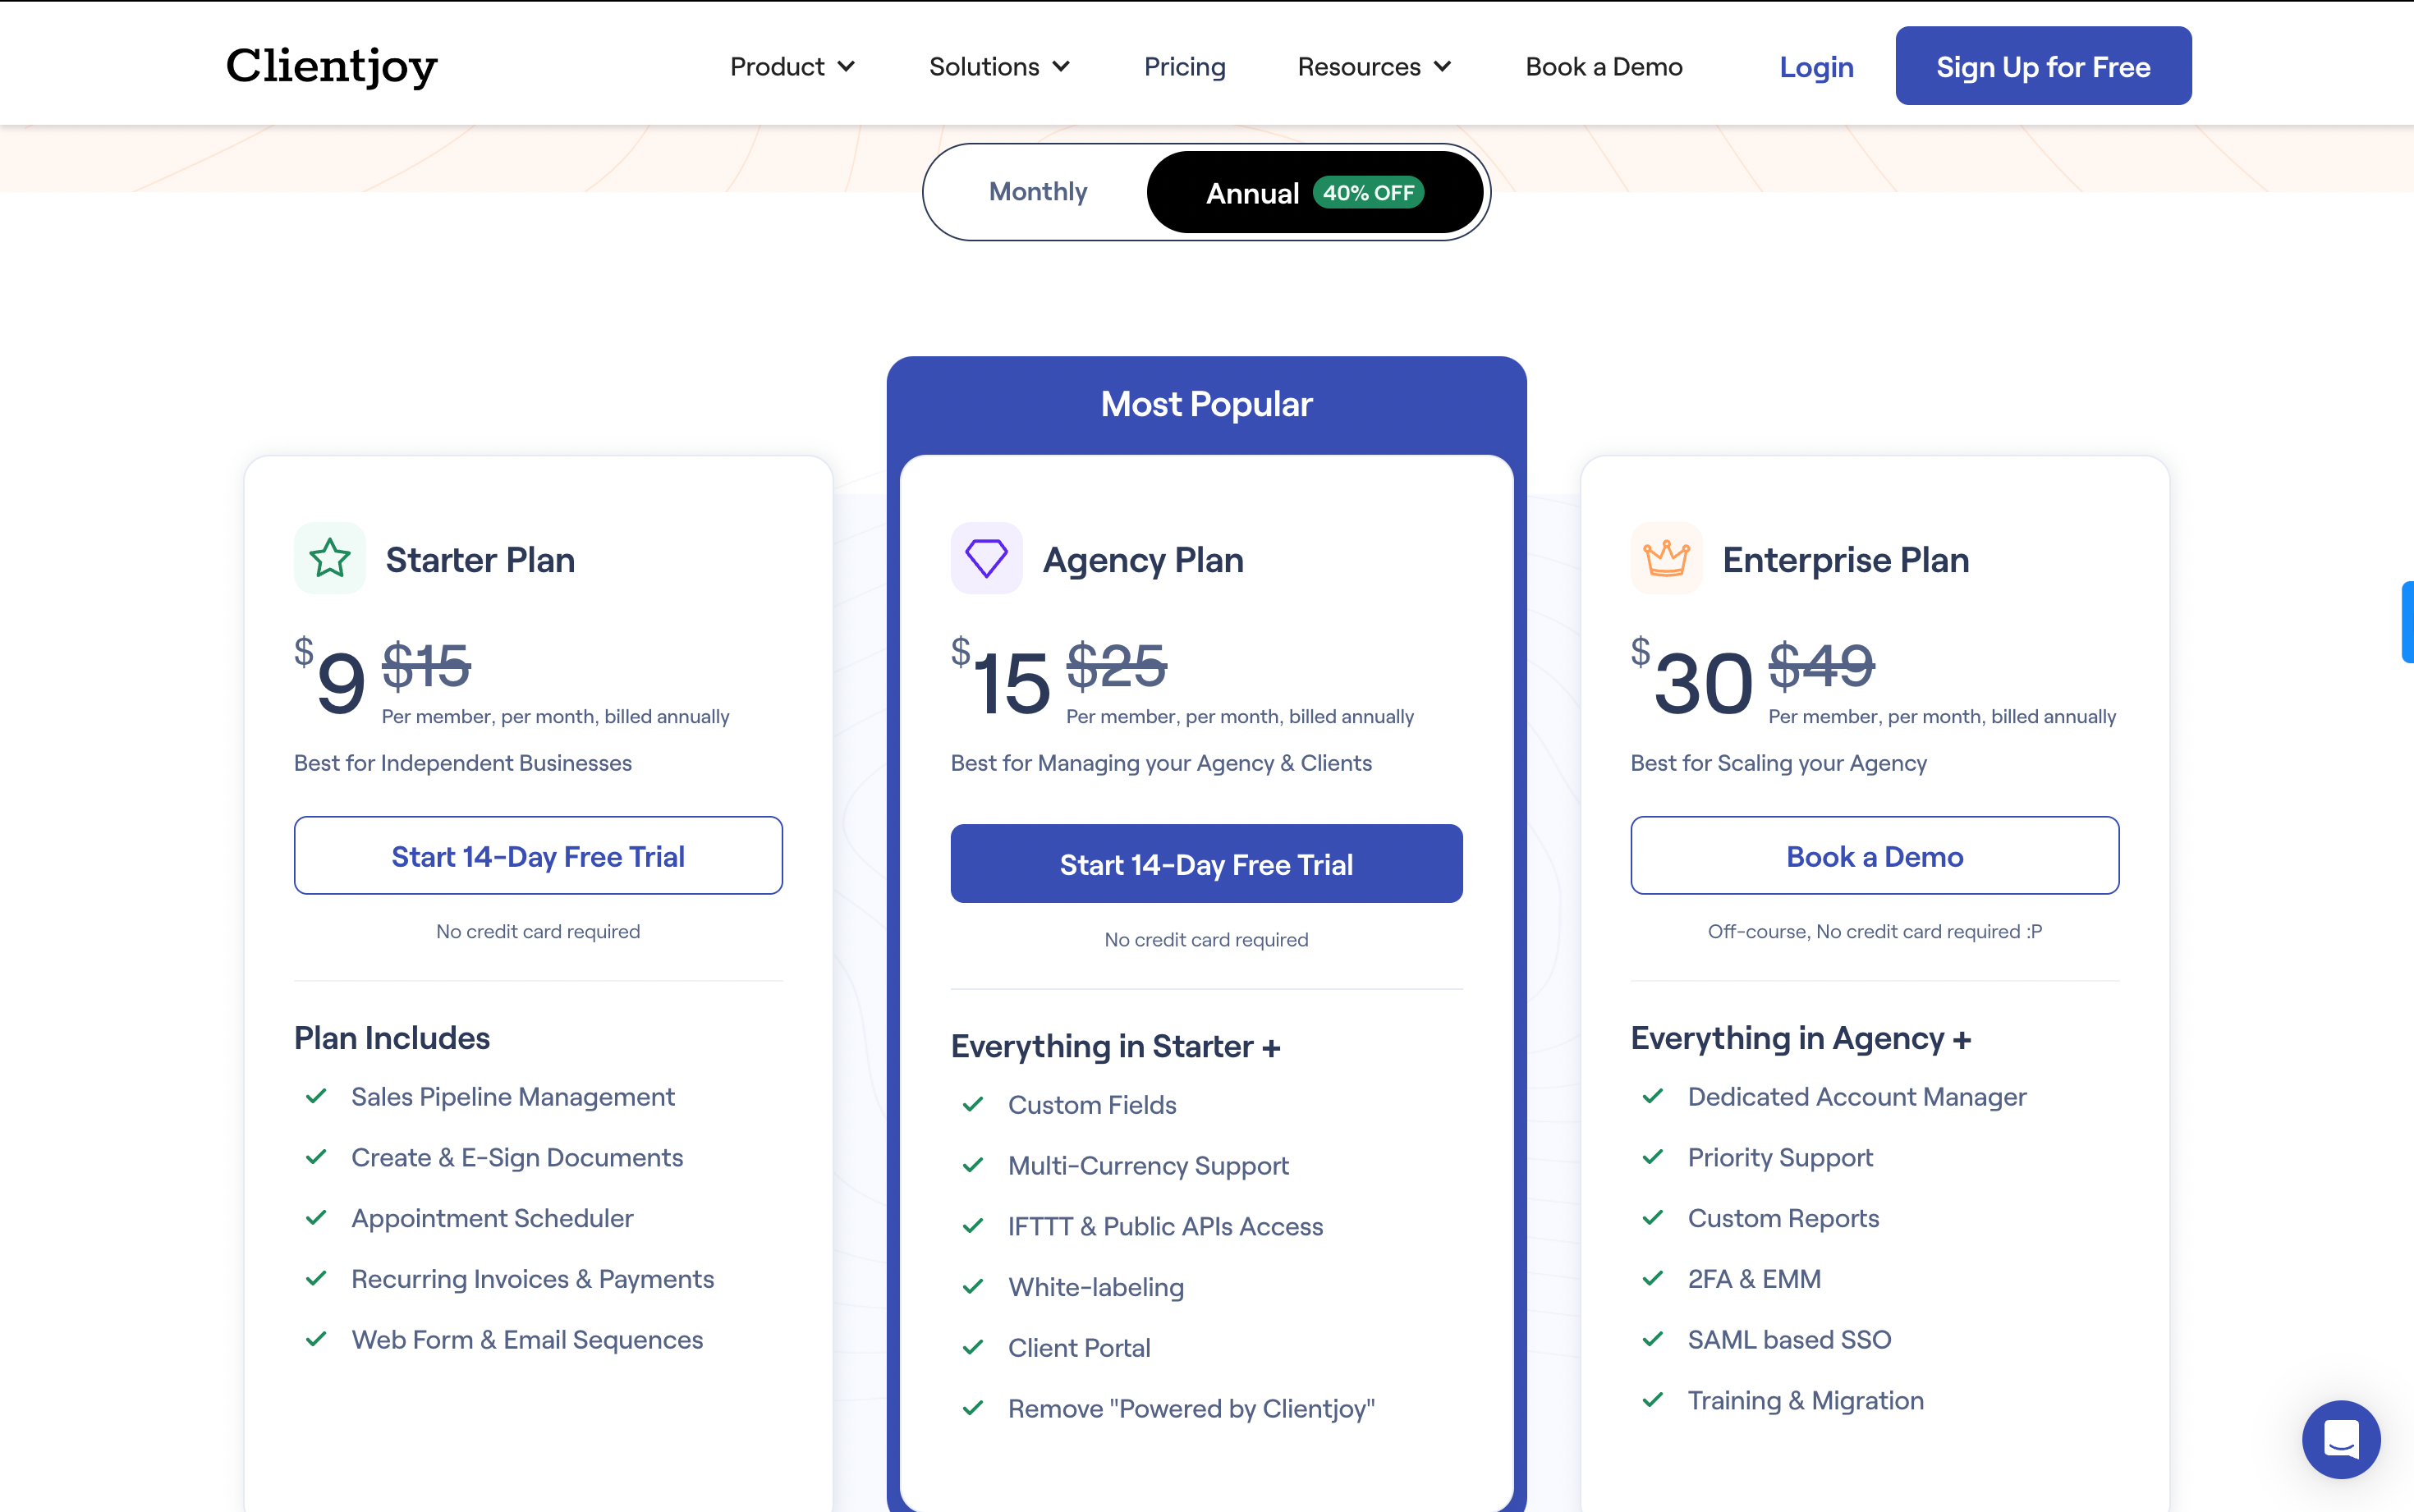The width and height of the screenshot is (2414, 1512).
Task: Start the Starter Plan free trial
Action: tap(538, 855)
